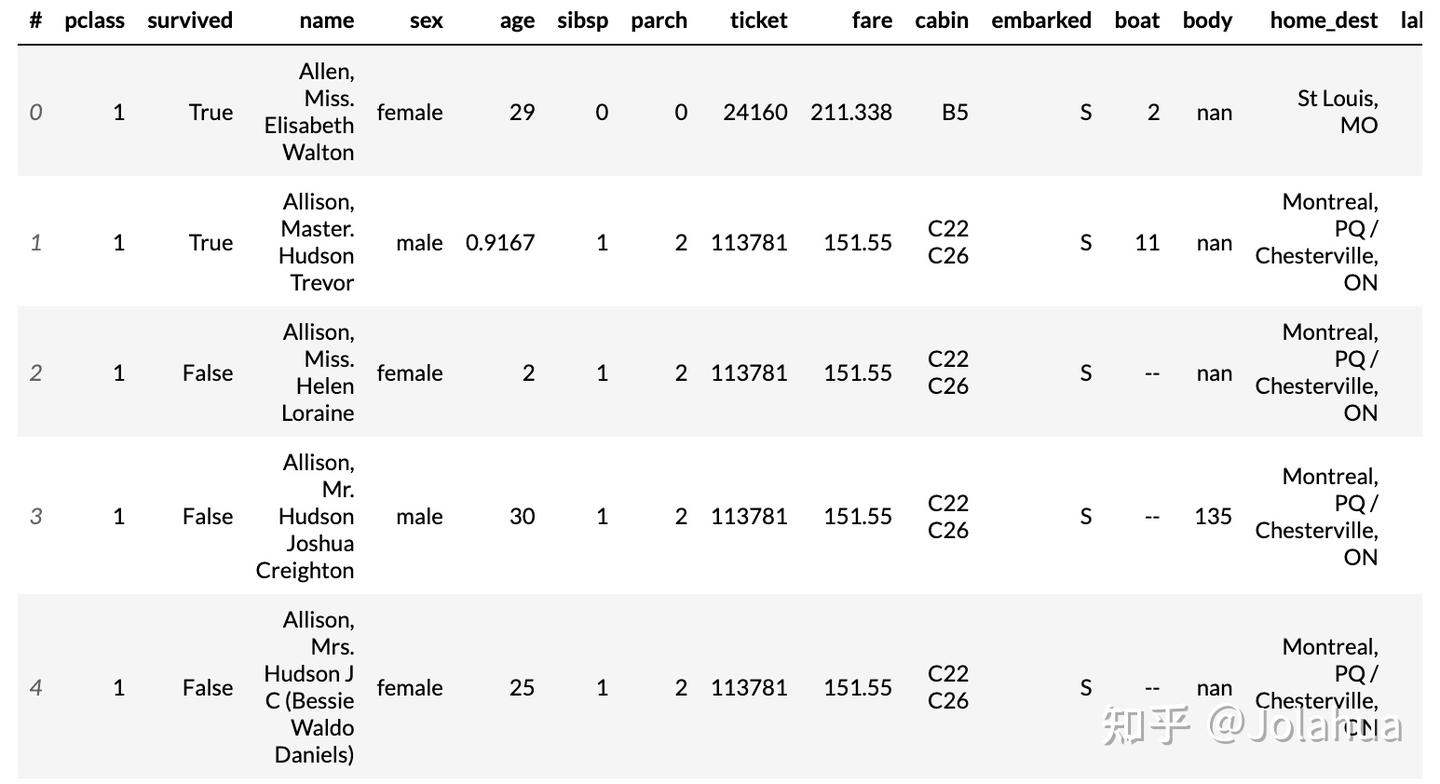Select the "name" column header
1440x784 pixels.
click(x=326, y=20)
